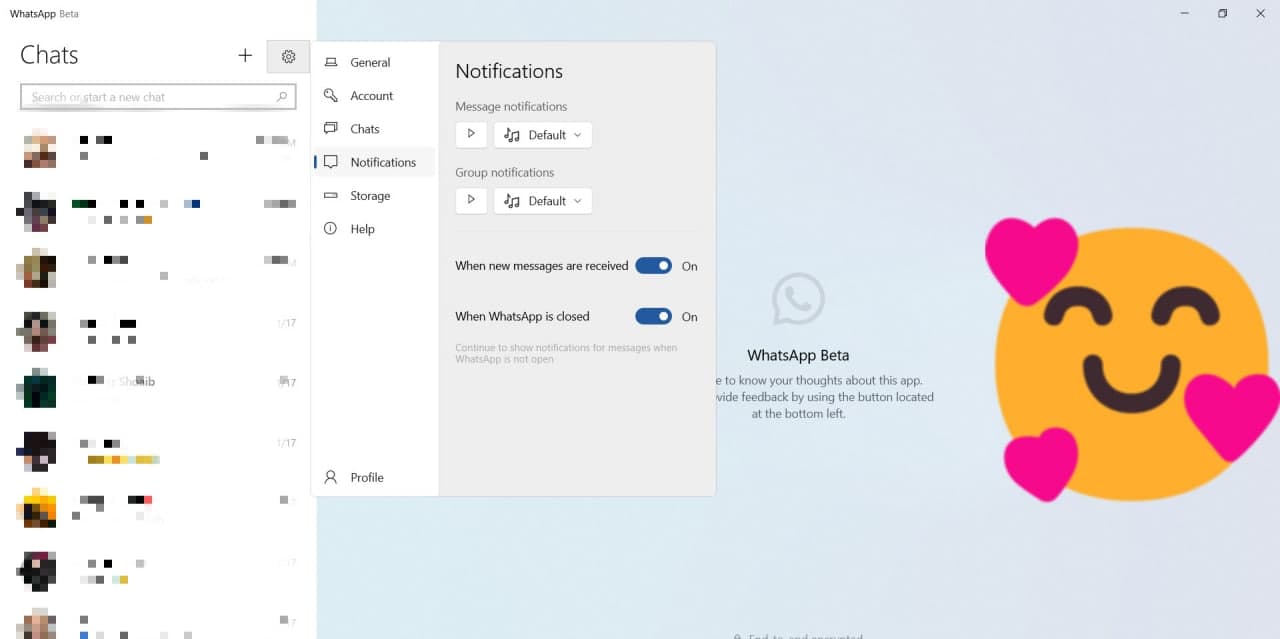The image size is (1280, 639).
Task: Open the General settings section
Action: coord(370,63)
